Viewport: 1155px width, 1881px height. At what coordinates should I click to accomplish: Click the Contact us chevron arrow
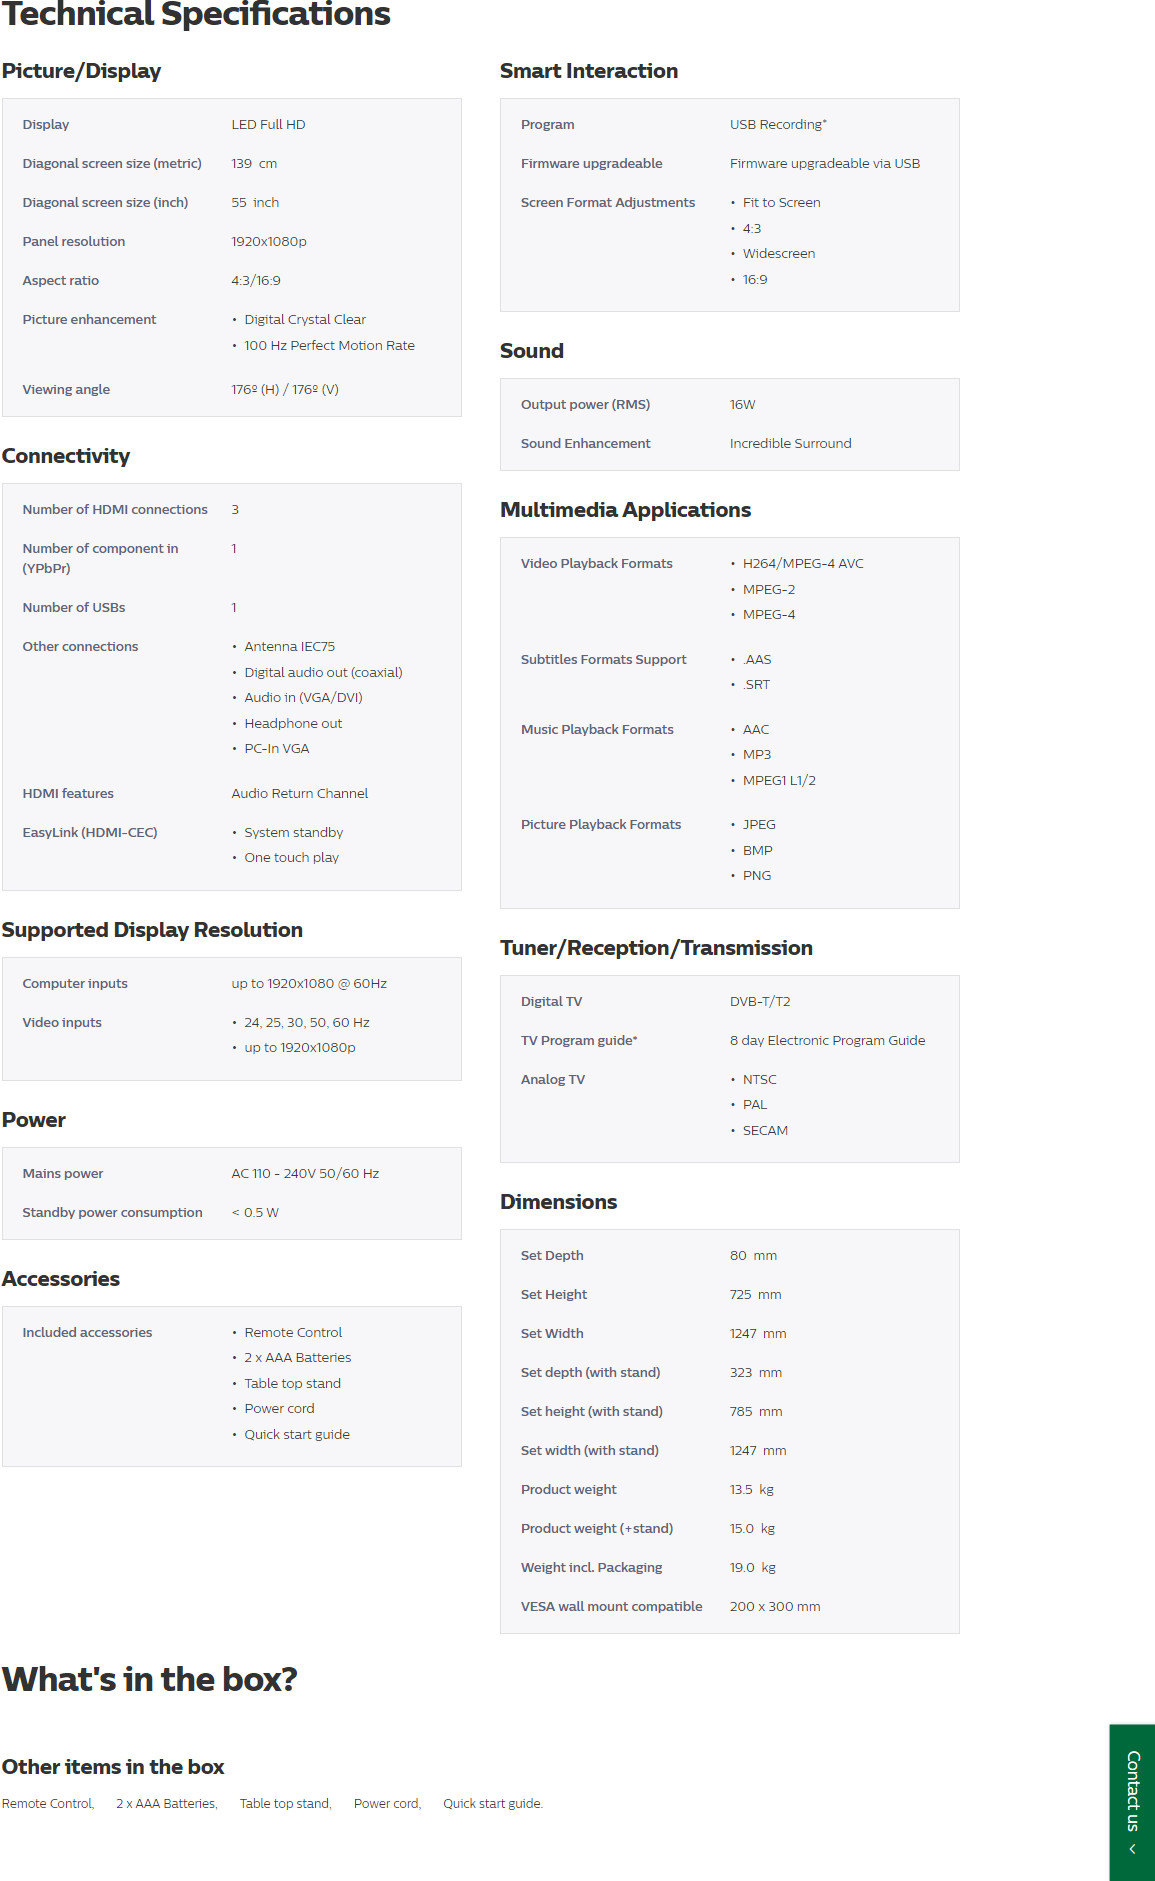pos(1132,1849)
